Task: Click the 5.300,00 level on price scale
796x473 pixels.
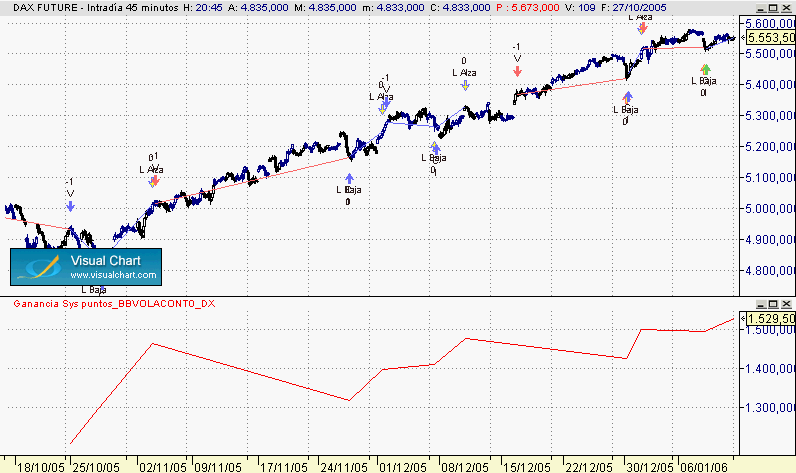Action: click(770, 116)
